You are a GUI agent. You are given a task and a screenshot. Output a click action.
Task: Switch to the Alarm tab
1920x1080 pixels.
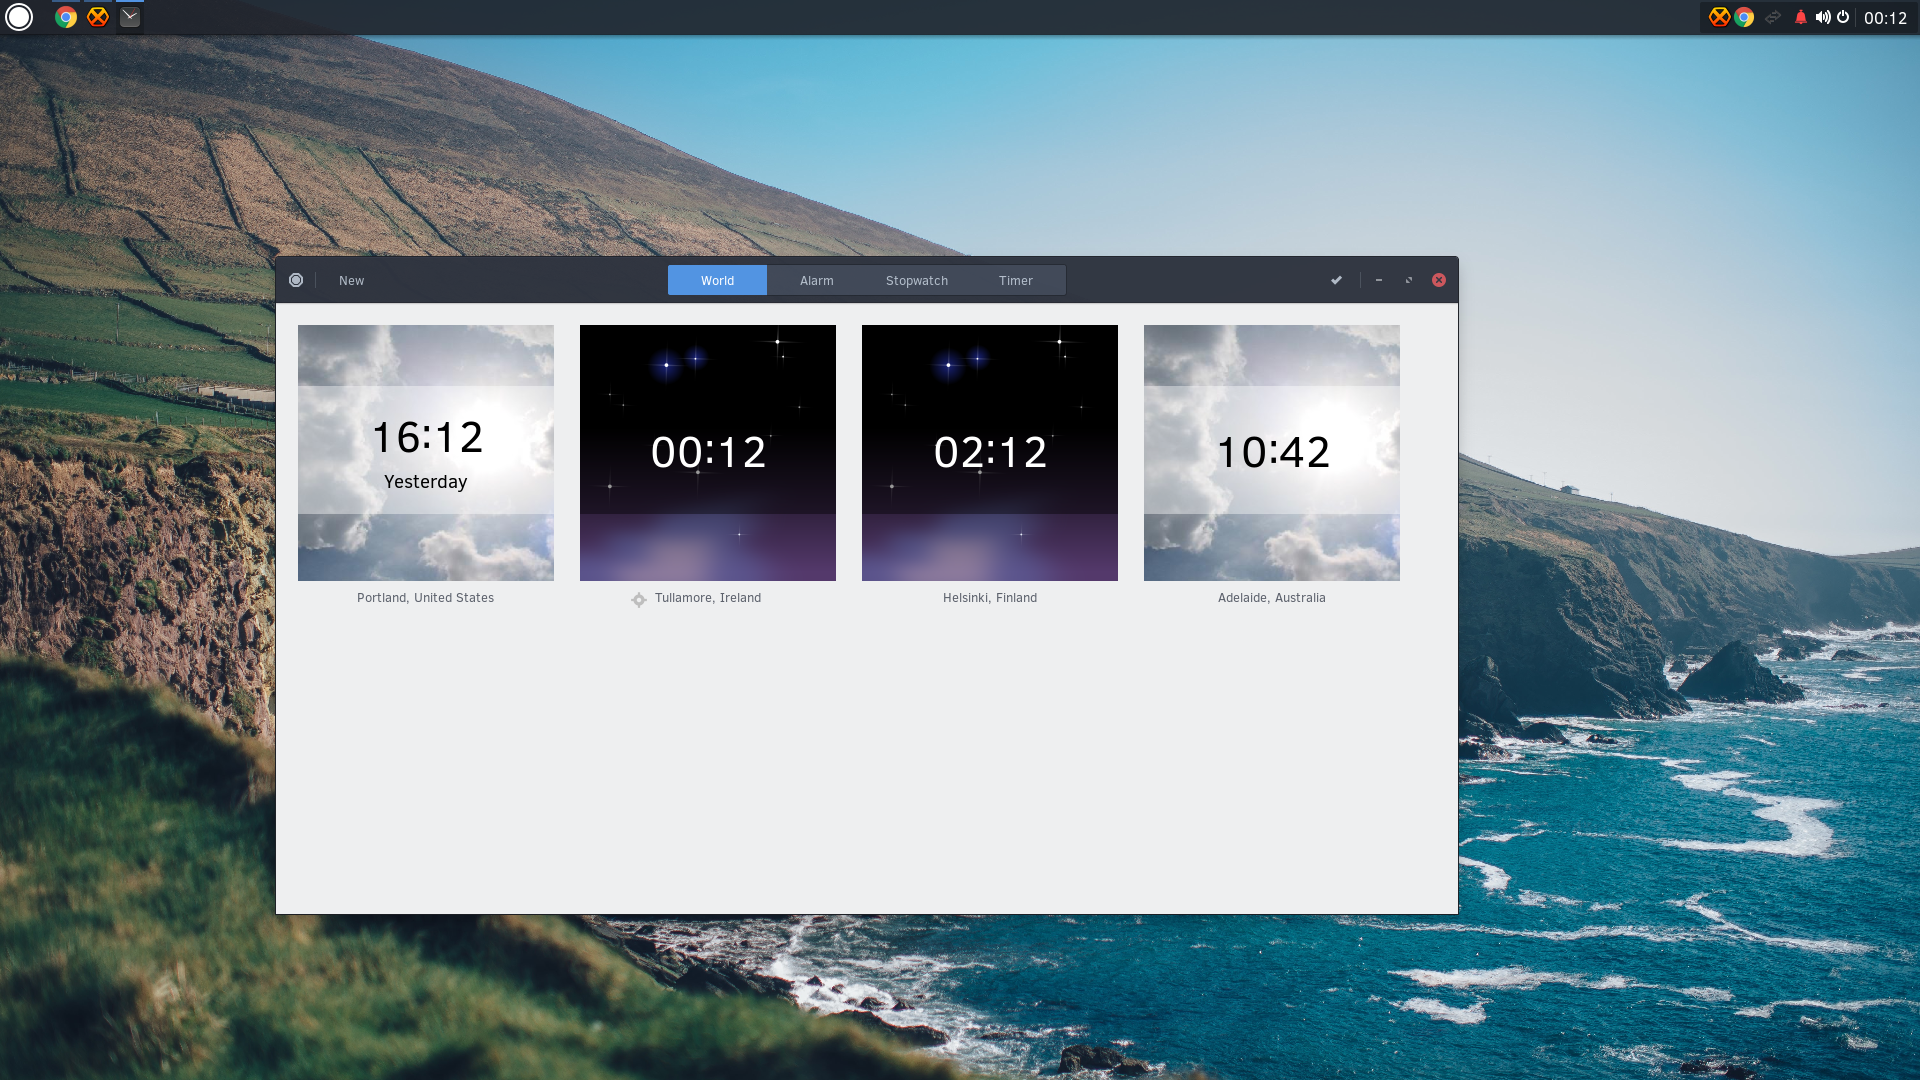[x=816, y=280]
